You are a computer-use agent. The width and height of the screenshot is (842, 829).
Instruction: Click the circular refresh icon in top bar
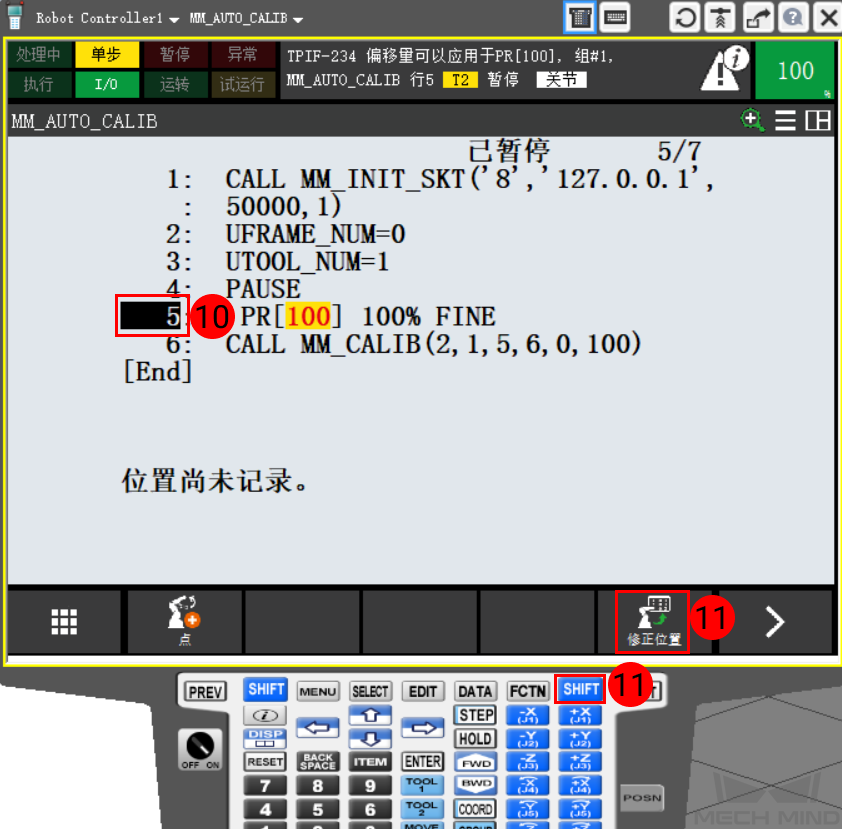click(x=685, y=18)
